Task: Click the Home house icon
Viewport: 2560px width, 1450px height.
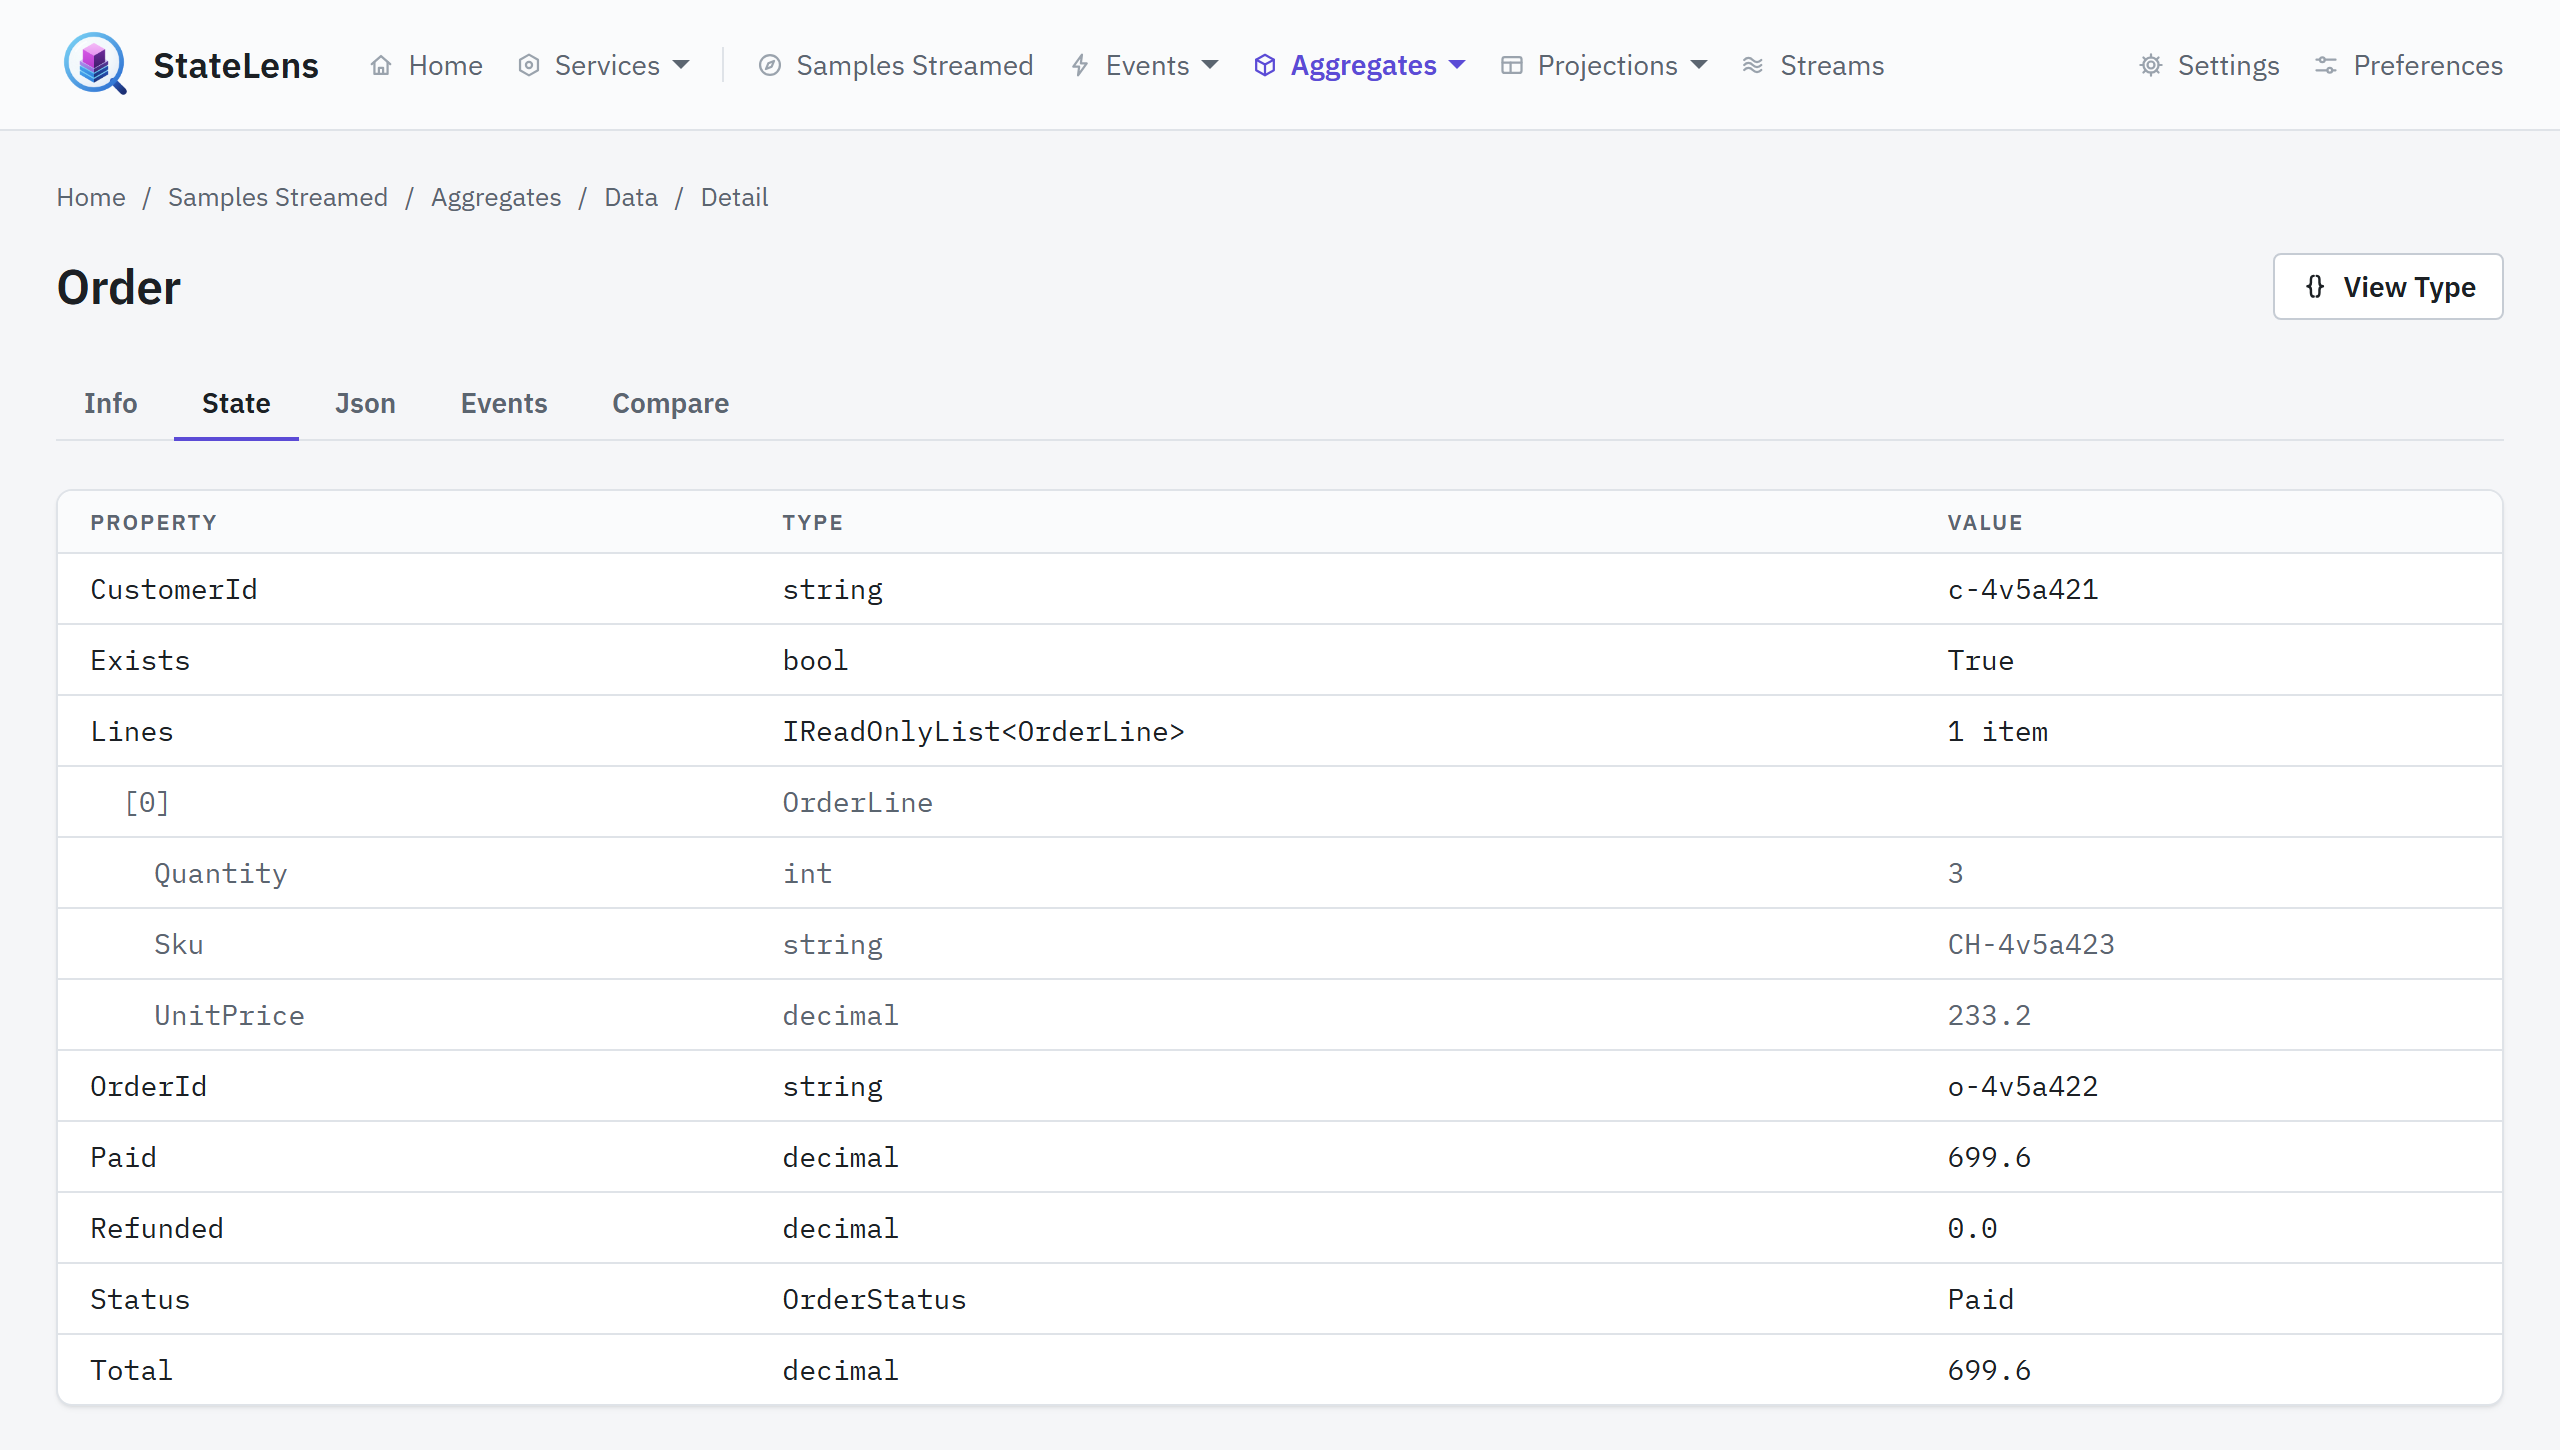Action: coord(381,66)
